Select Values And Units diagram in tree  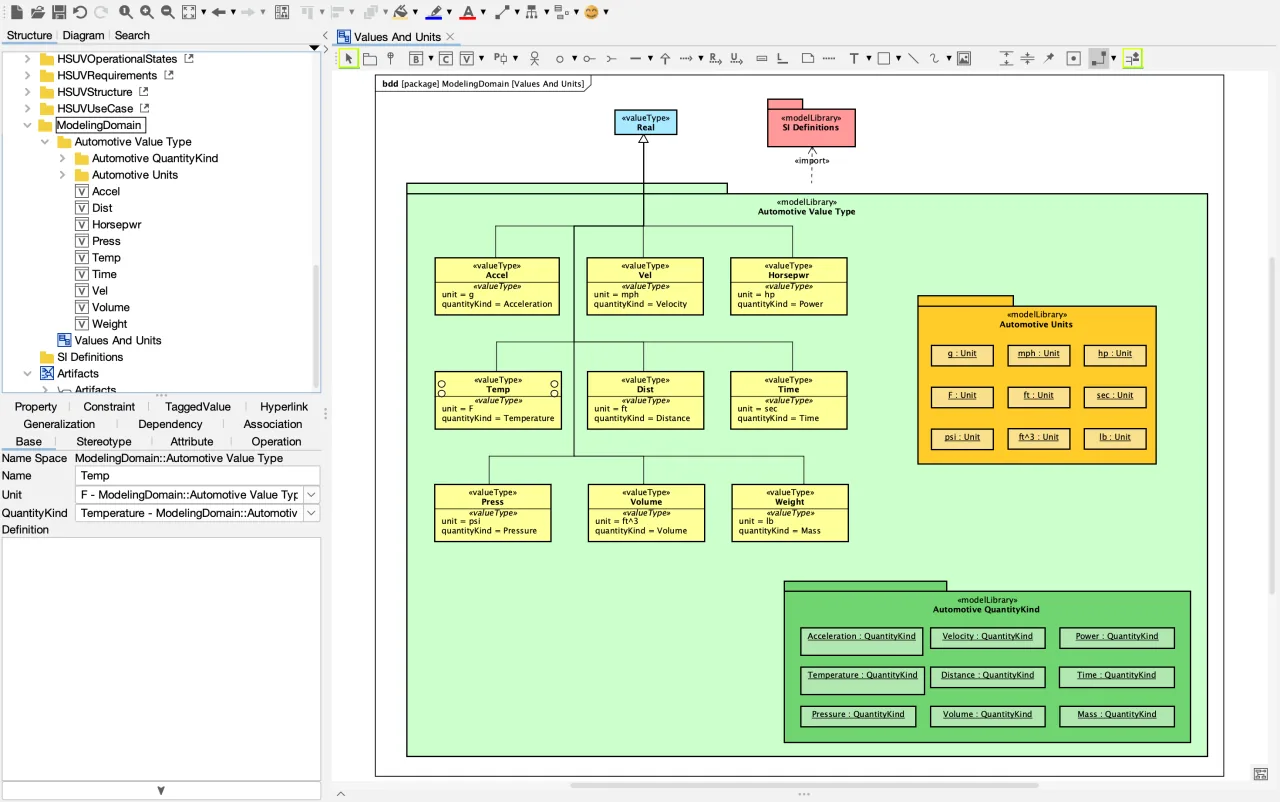point(117,340)
